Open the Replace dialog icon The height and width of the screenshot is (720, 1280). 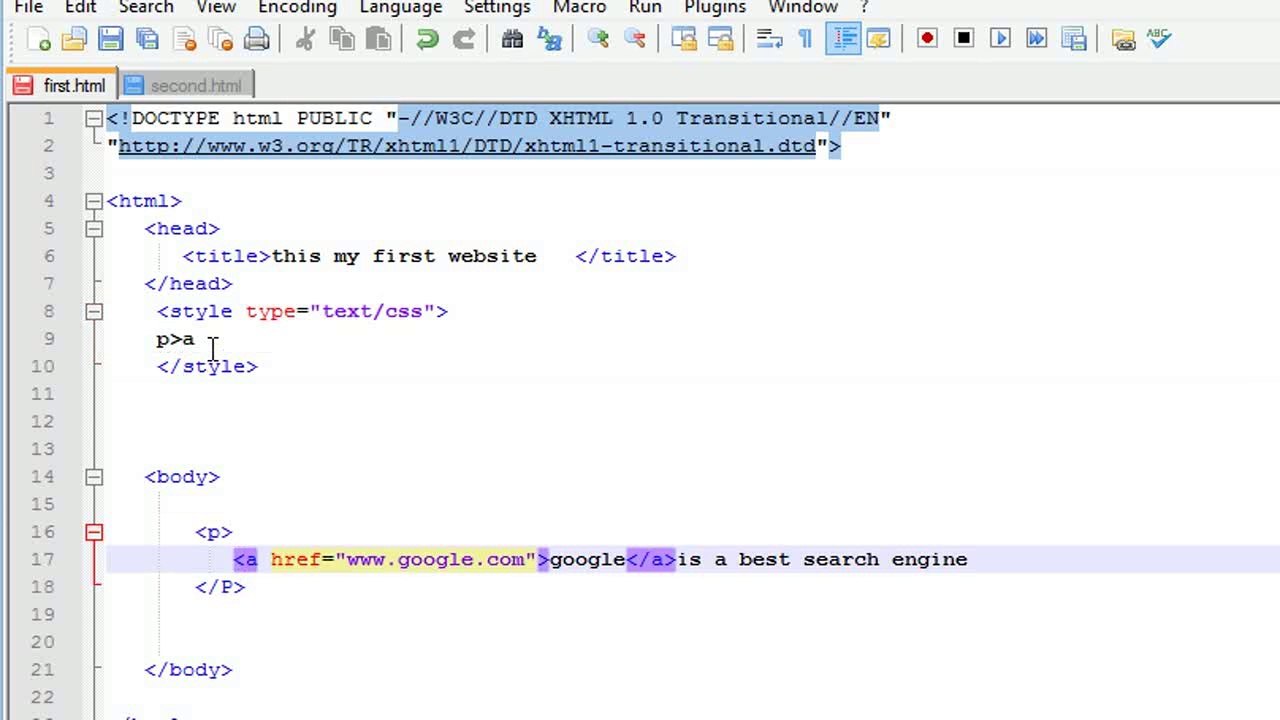(549, 39)
